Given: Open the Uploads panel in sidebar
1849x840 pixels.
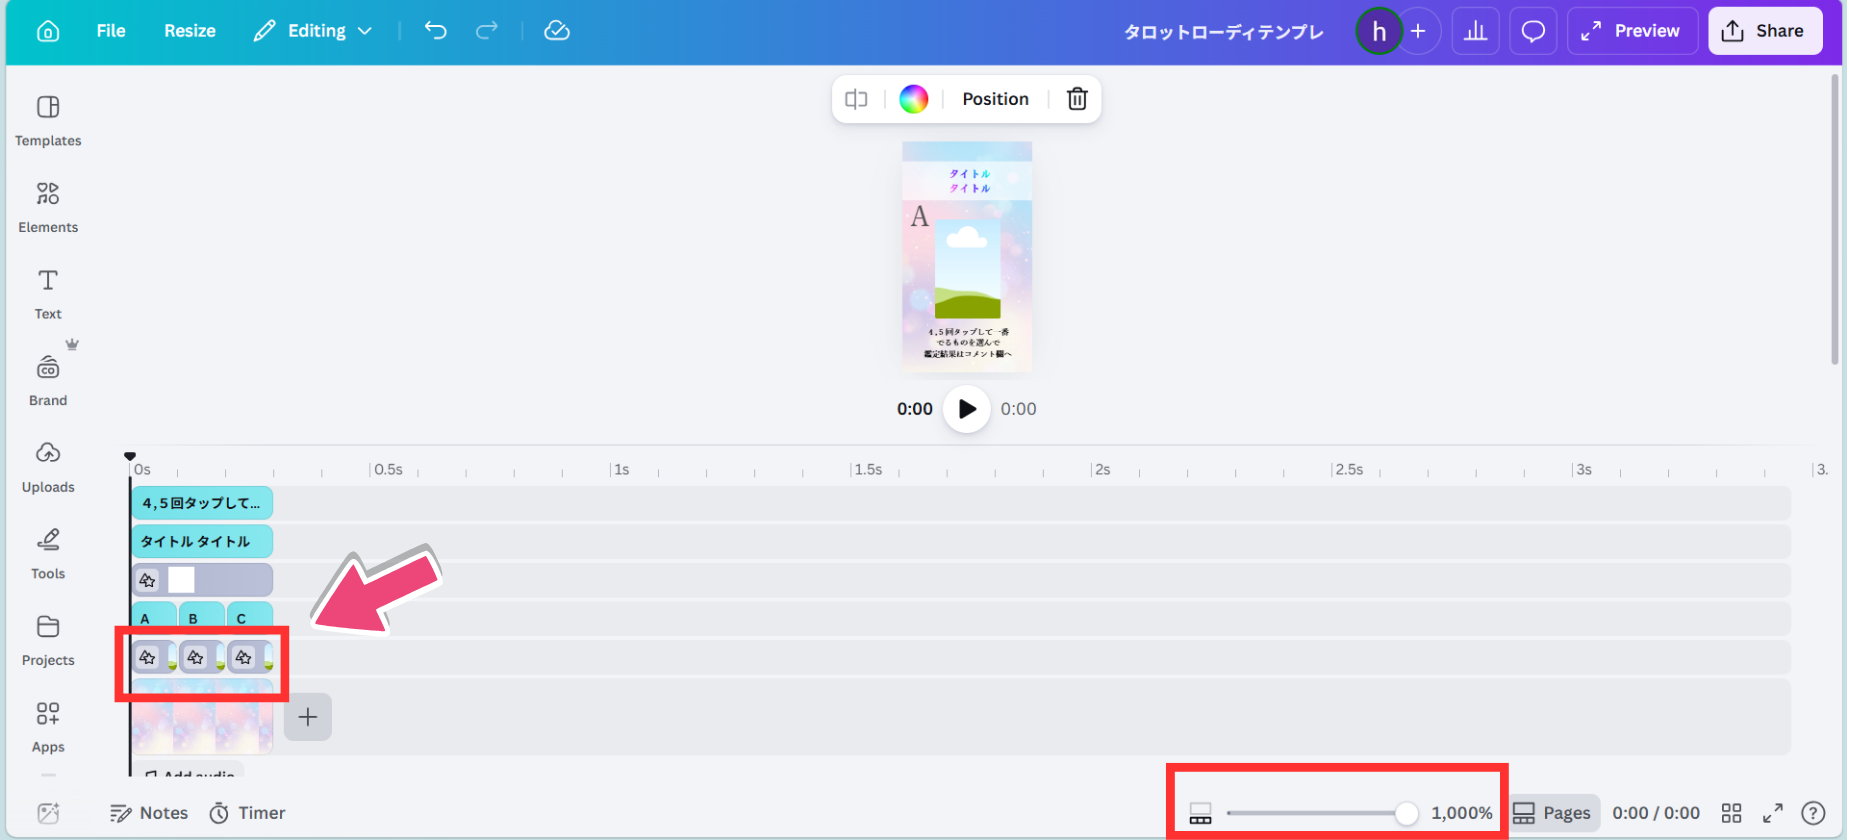Looking at the screenshot, I should tap(48, 467).
